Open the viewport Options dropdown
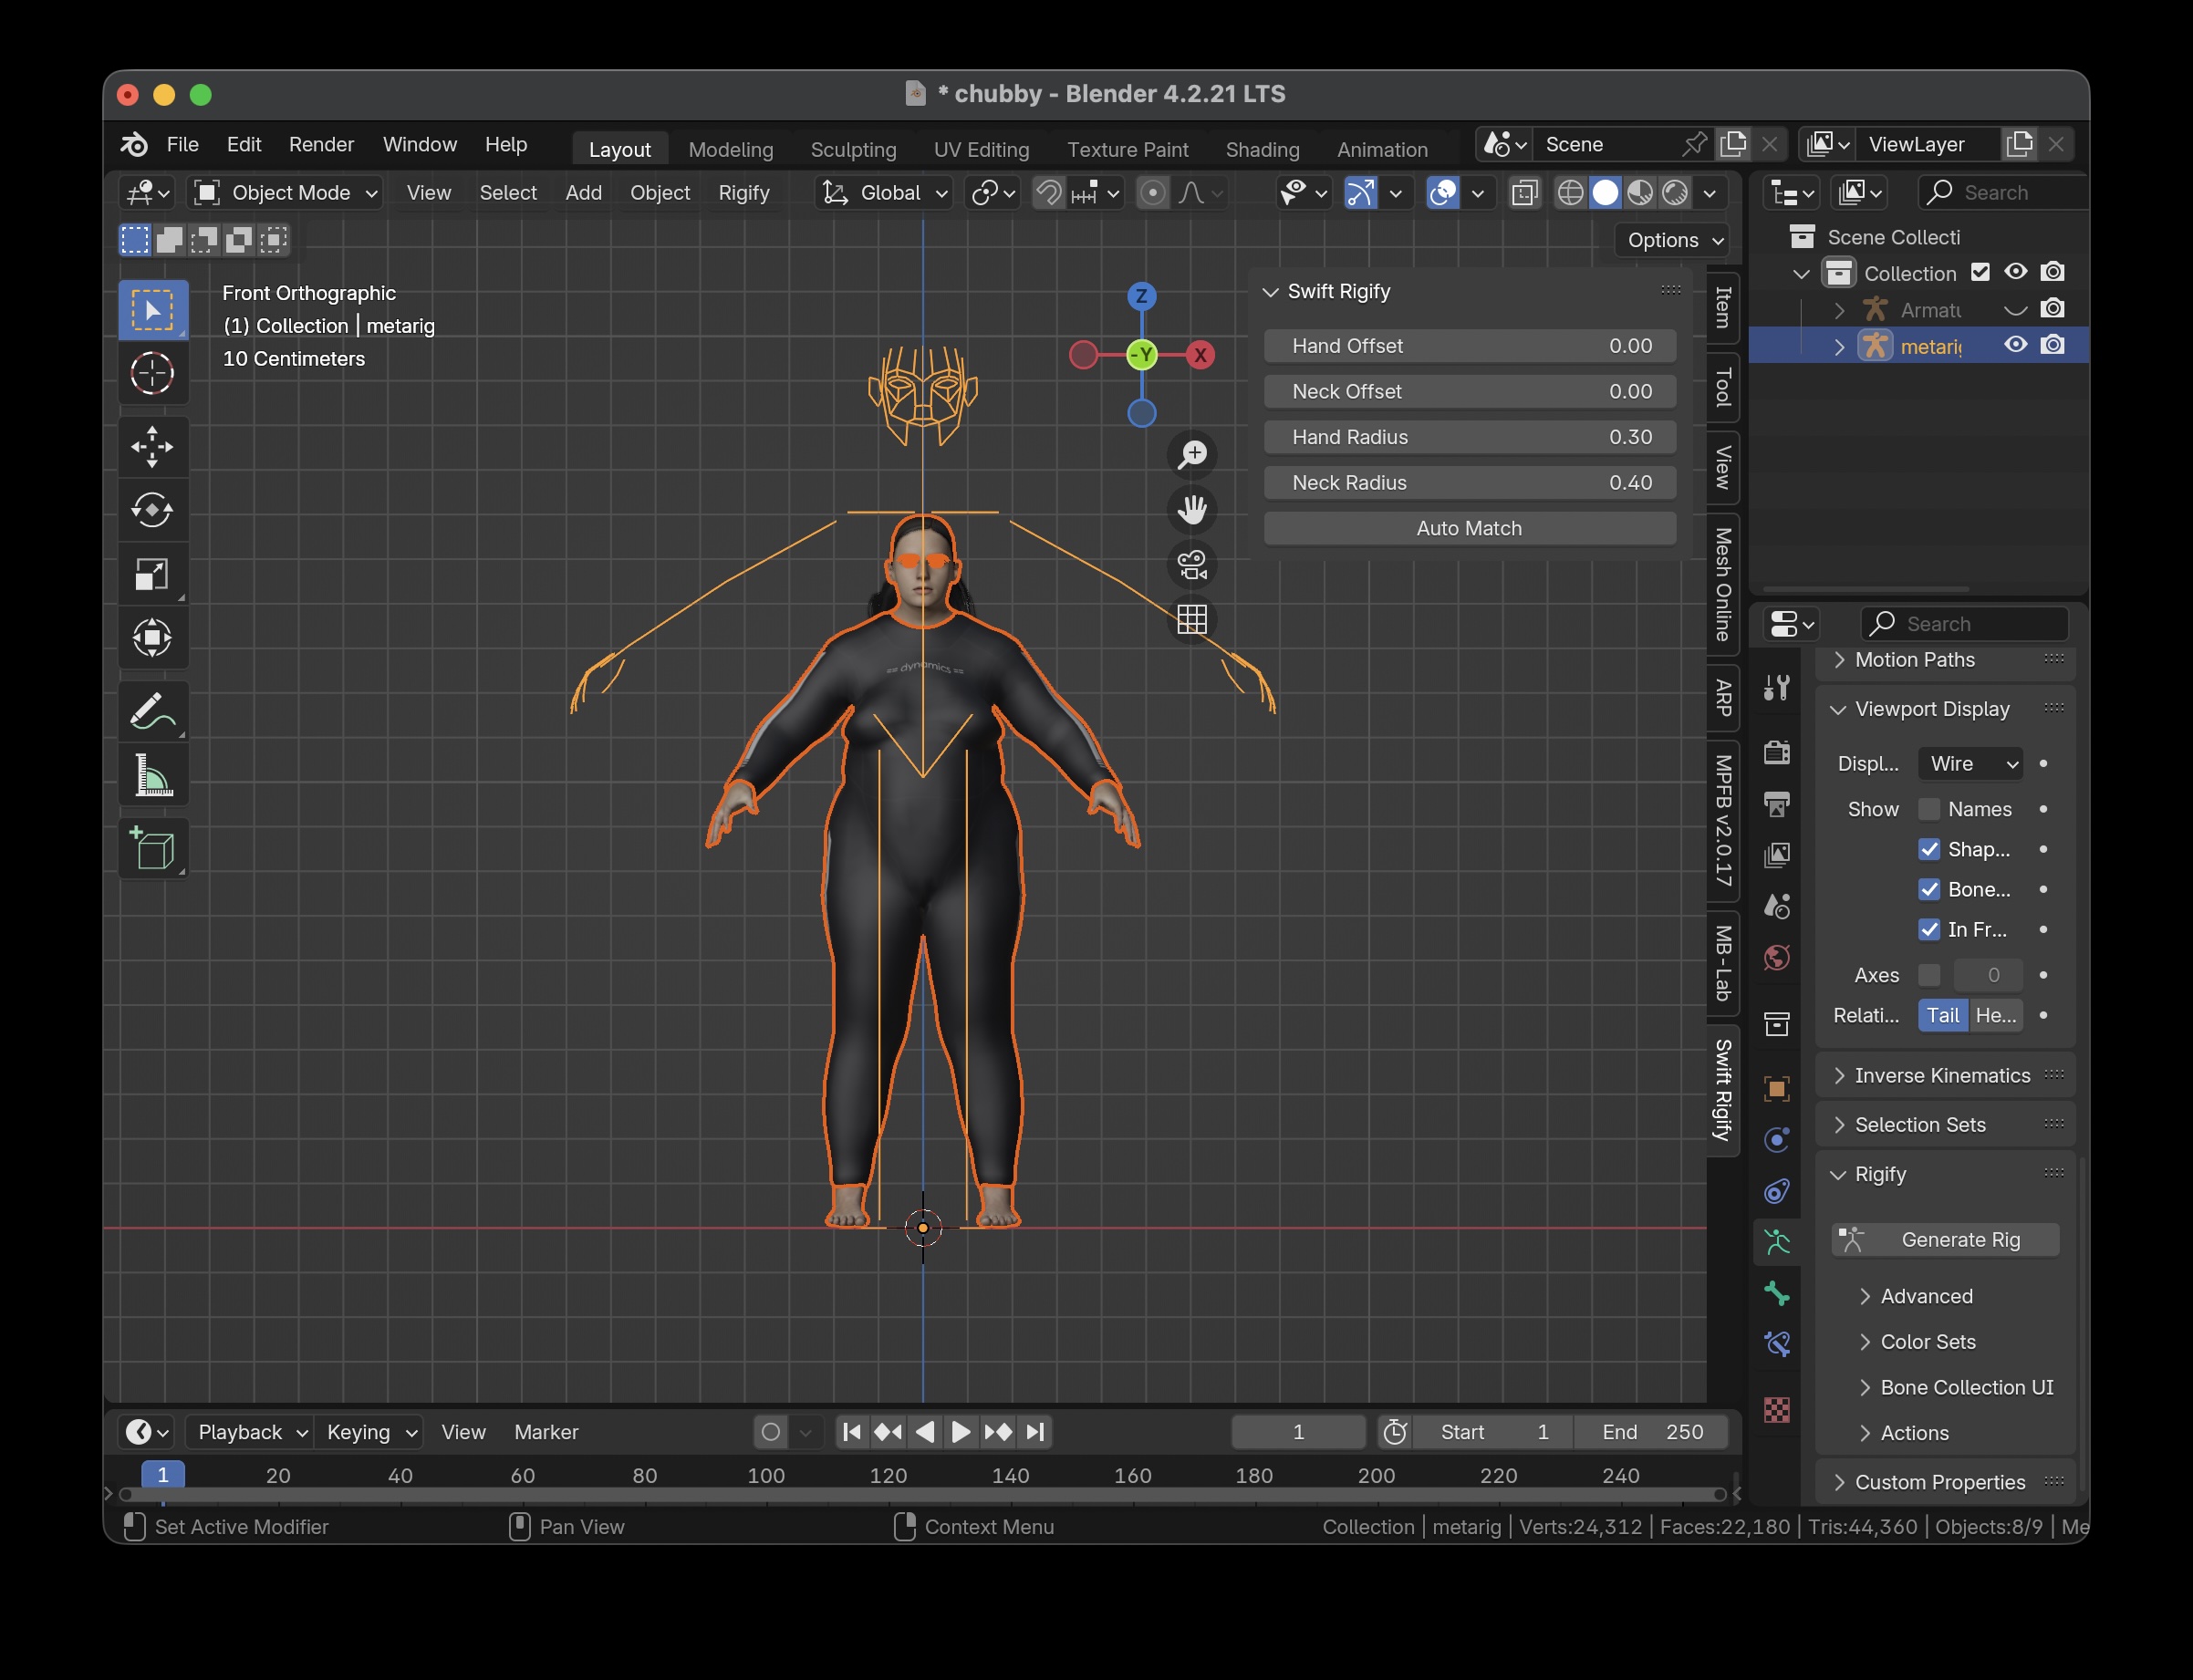The height and width of the screenshot is (1680, 2193). (1672, 240)
